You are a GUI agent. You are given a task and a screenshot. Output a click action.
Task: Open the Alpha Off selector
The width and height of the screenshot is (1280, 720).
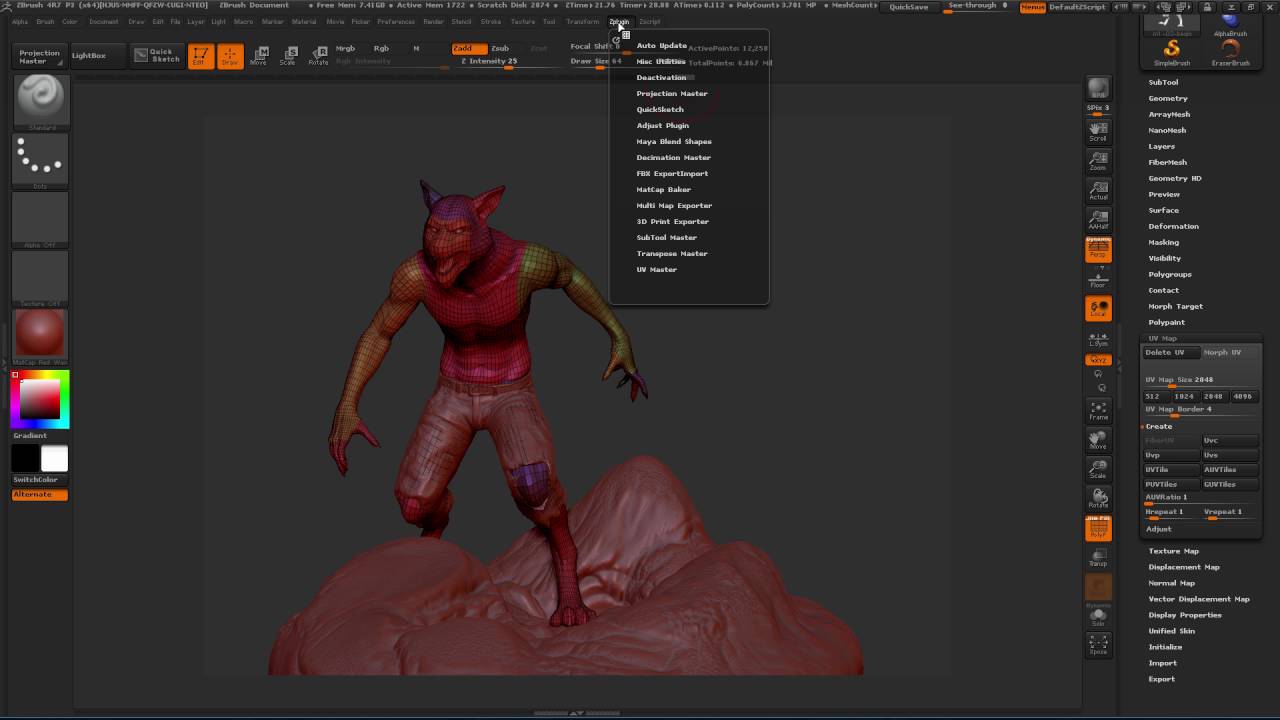[41, 219]
